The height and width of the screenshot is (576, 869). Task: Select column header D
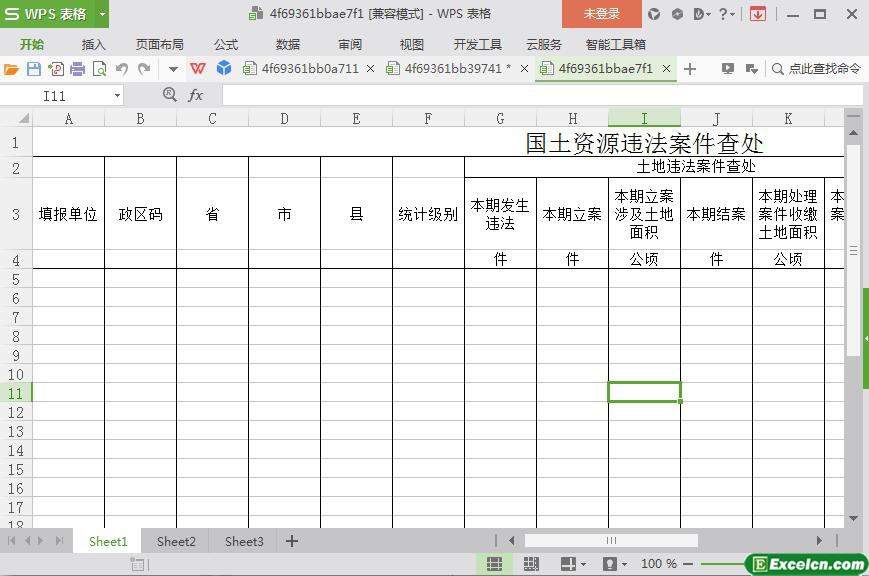pos(284,118)
